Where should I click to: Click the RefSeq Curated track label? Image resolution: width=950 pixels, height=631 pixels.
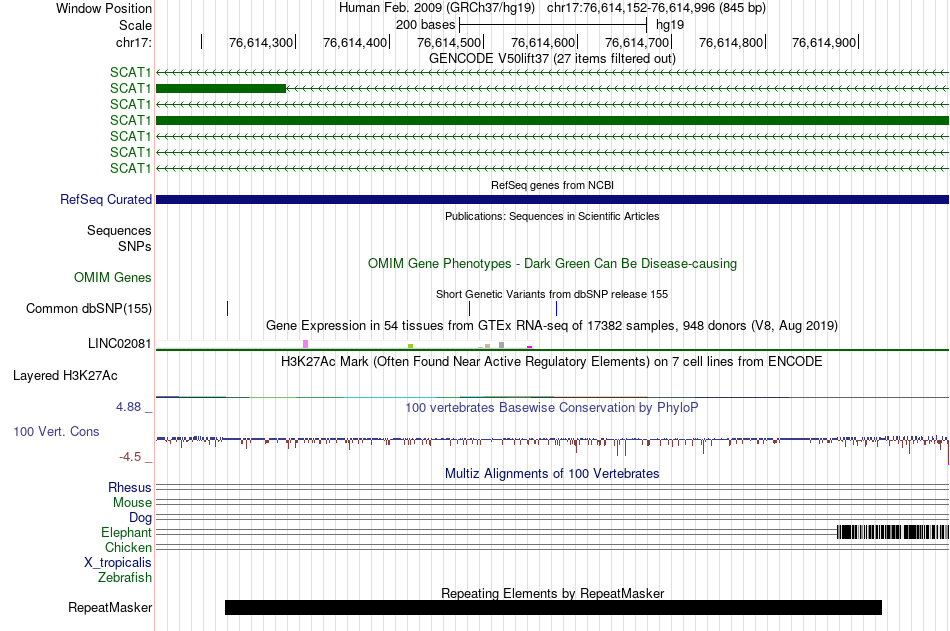tap(106, 199)
